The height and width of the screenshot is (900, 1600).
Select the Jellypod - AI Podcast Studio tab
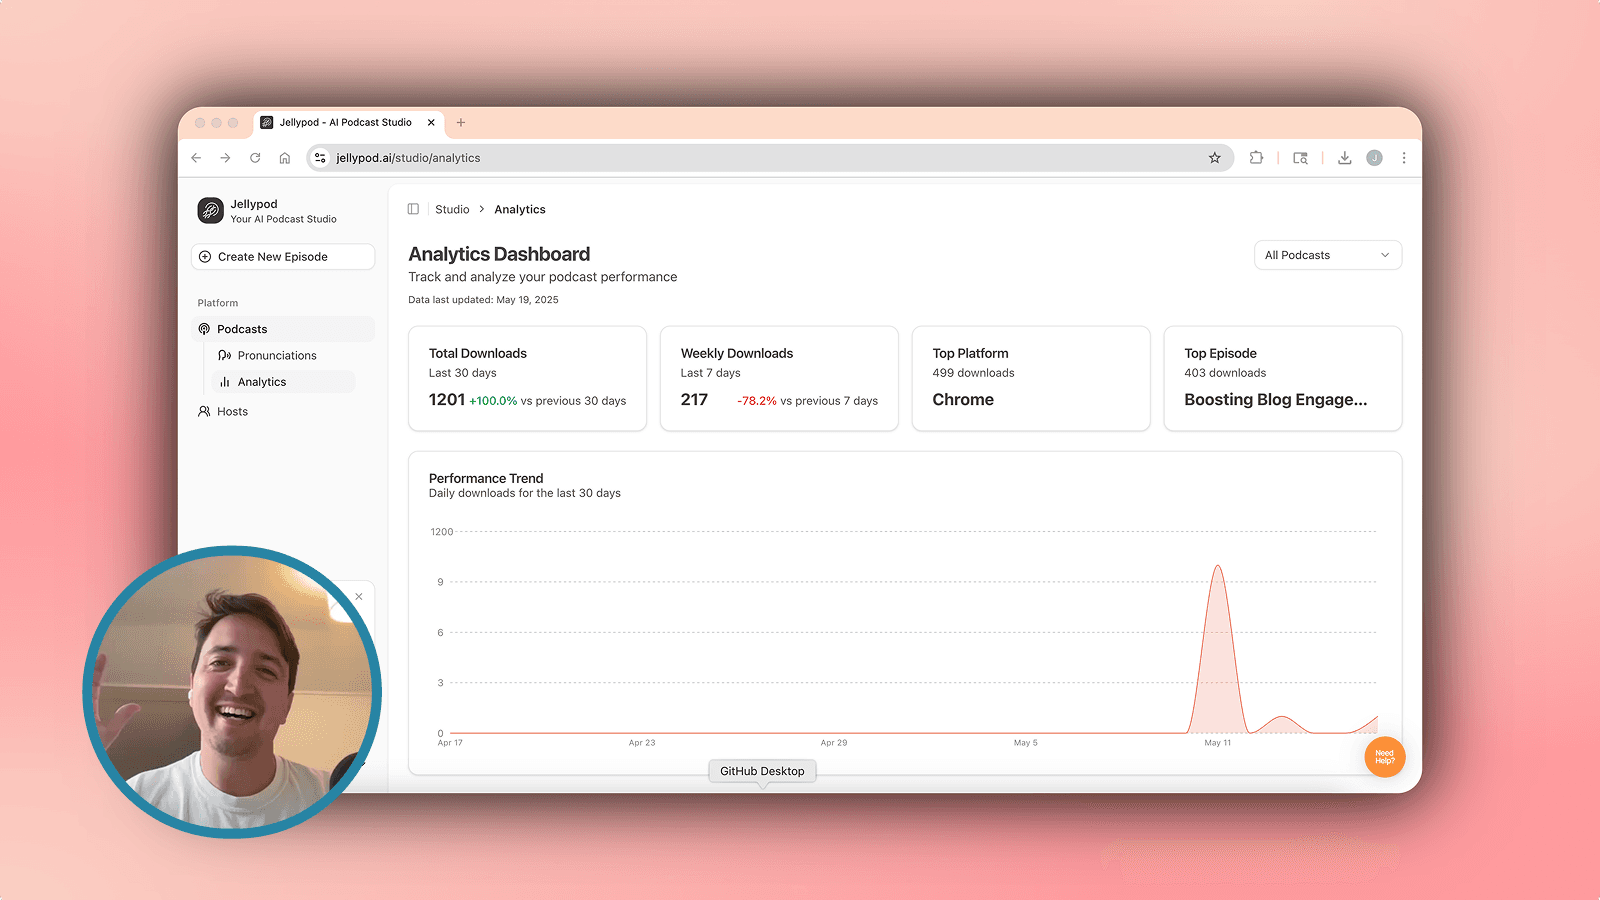tap(346, 123)
